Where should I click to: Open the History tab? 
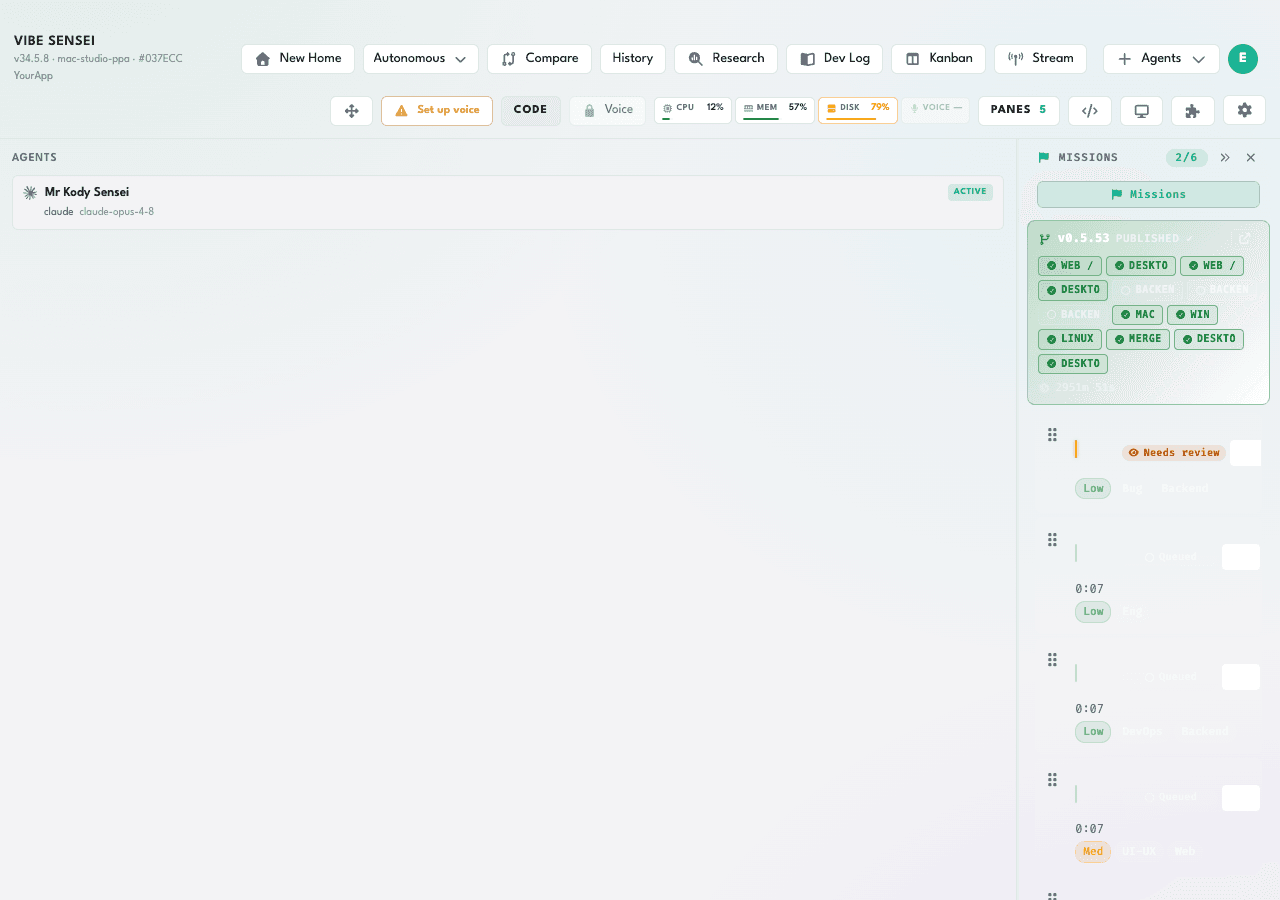(633, 59)
